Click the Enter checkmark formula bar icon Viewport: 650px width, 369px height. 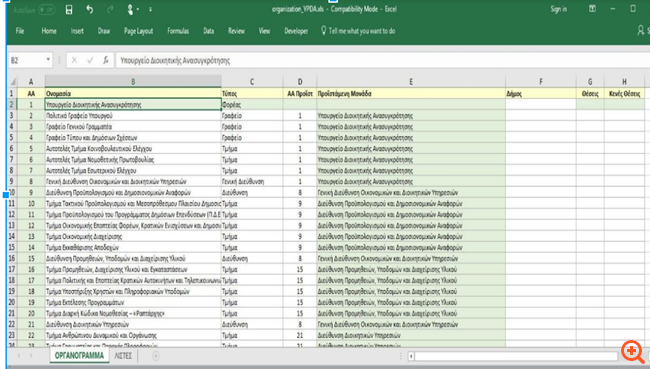pos(90,61)
